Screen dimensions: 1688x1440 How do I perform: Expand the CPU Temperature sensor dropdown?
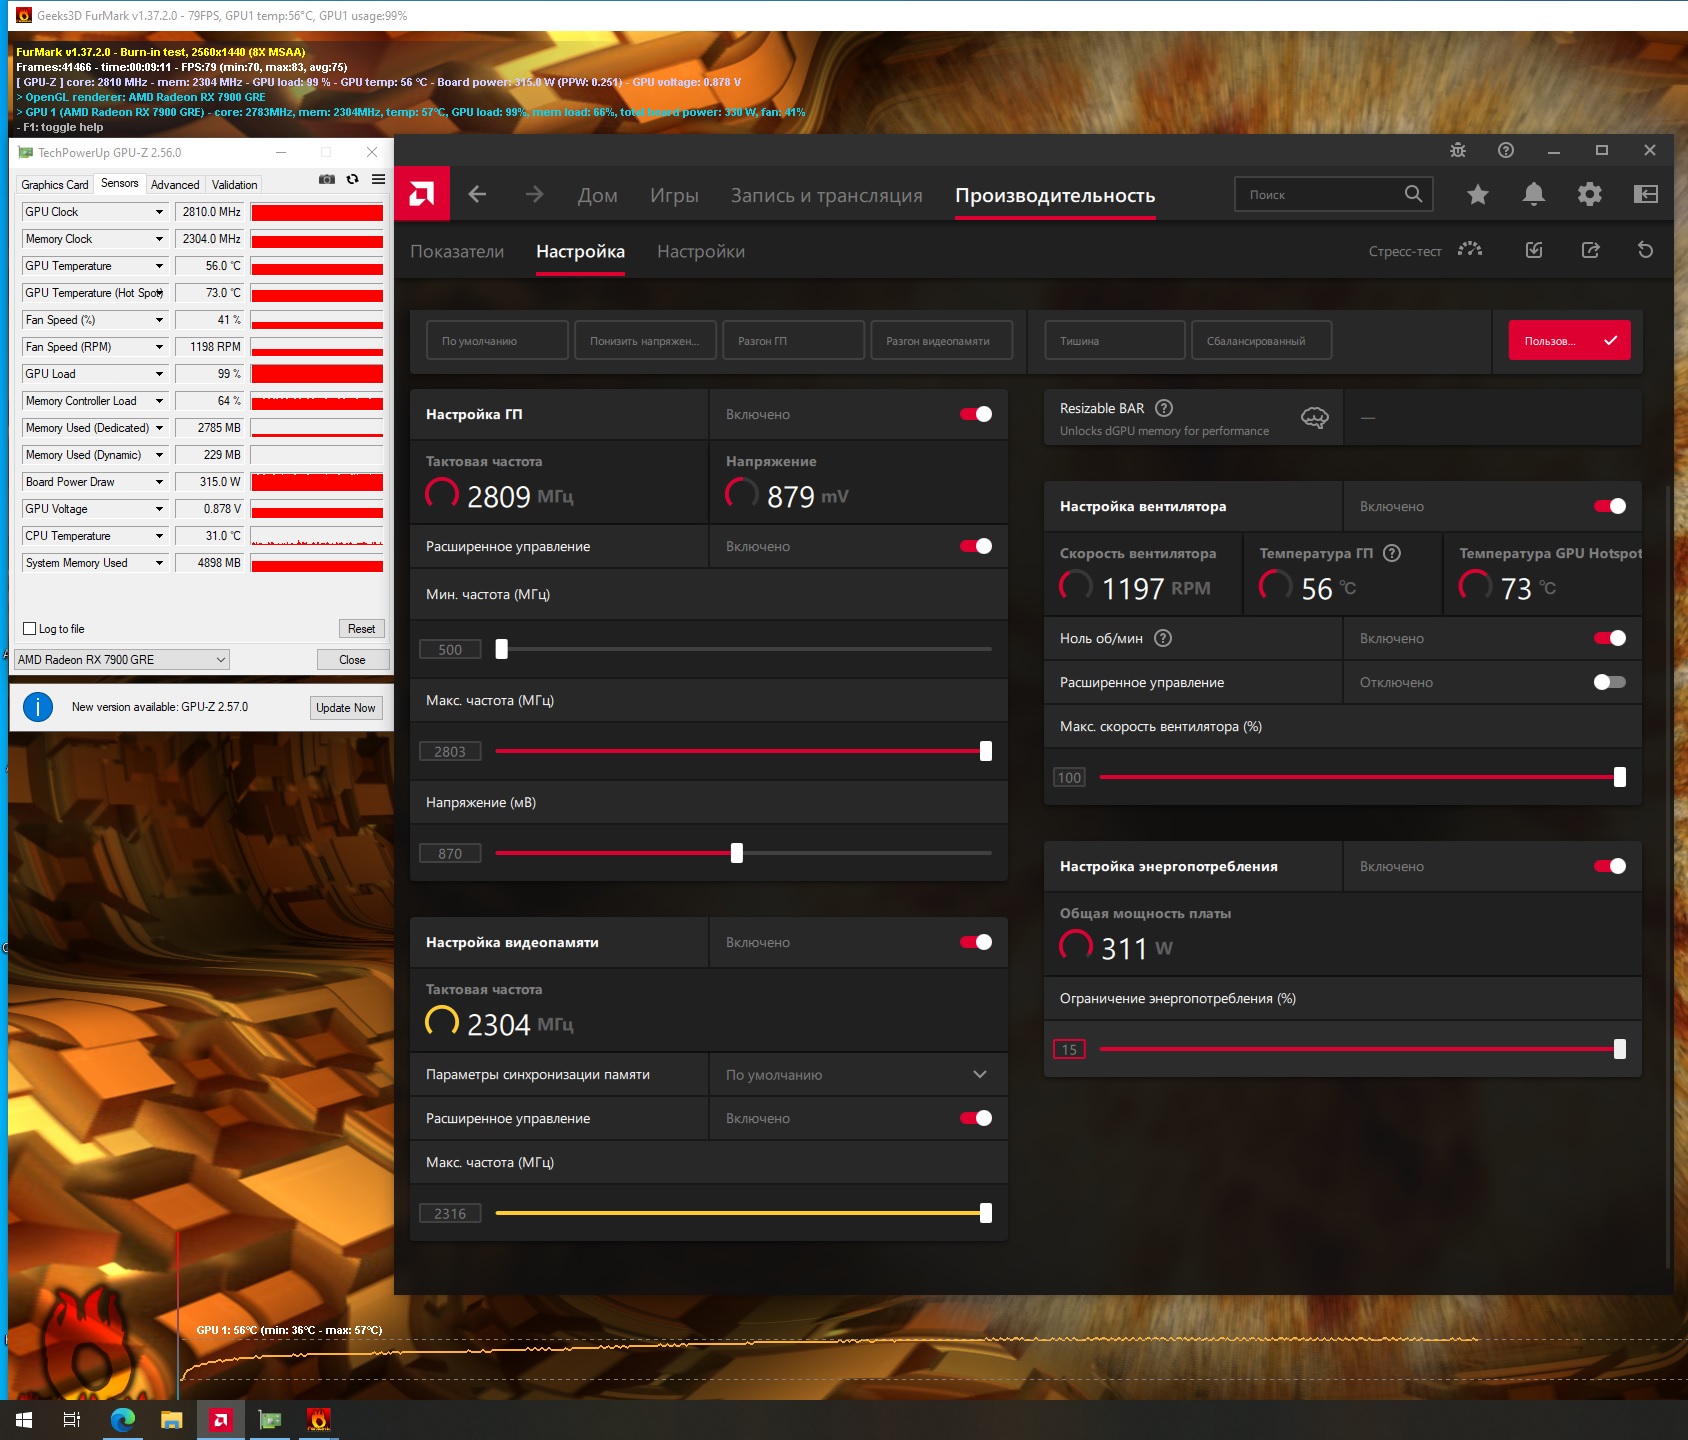(159, 536)
